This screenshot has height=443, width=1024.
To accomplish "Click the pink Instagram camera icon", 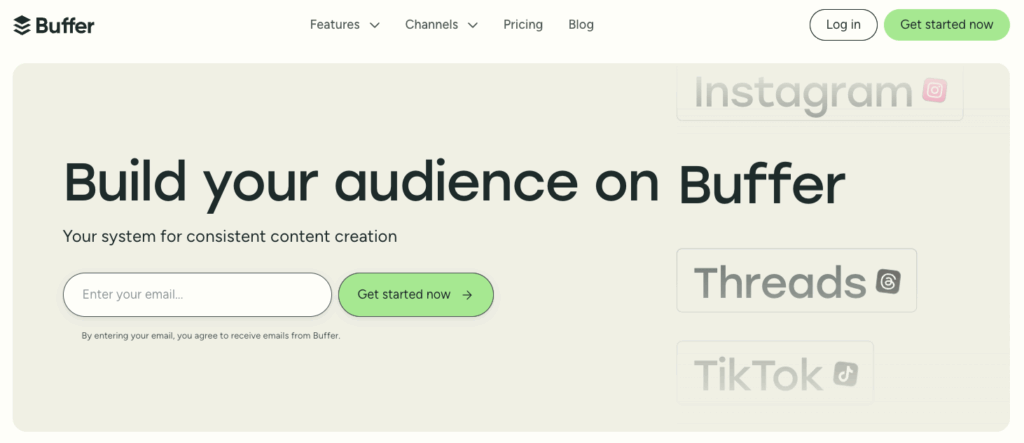I will pos(935,91).
